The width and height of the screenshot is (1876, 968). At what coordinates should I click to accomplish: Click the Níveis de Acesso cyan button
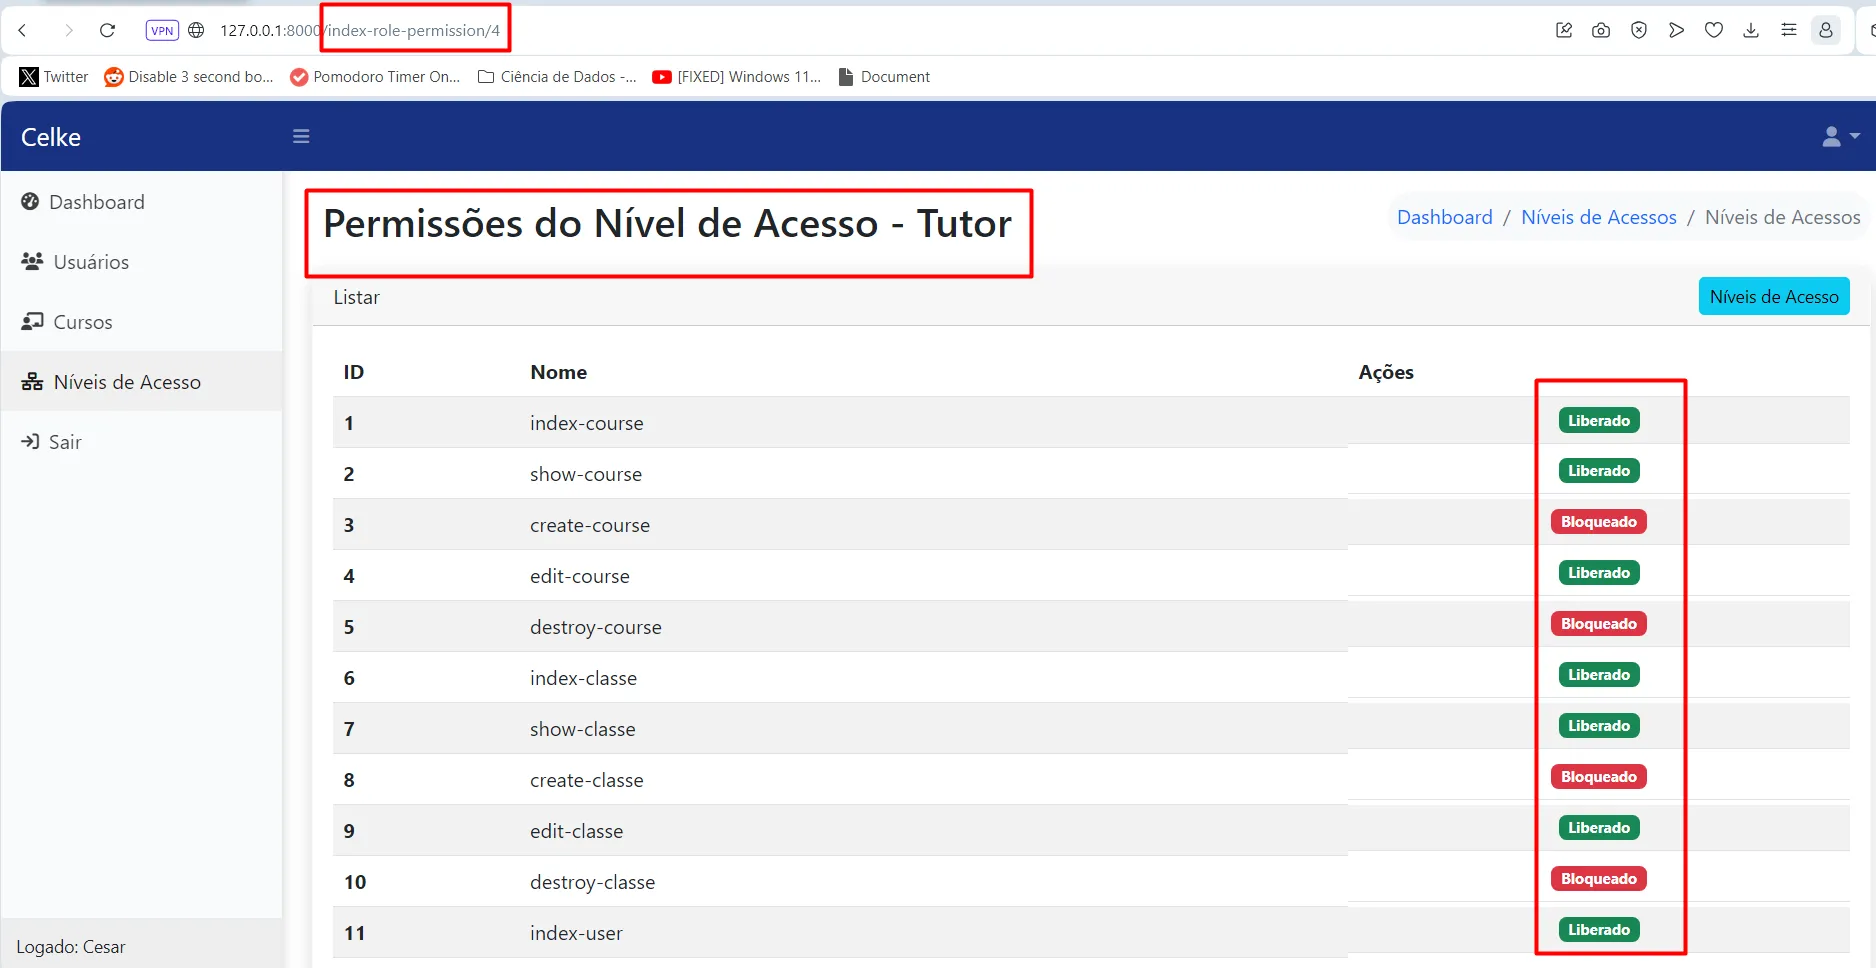[x=1773, y=297]
